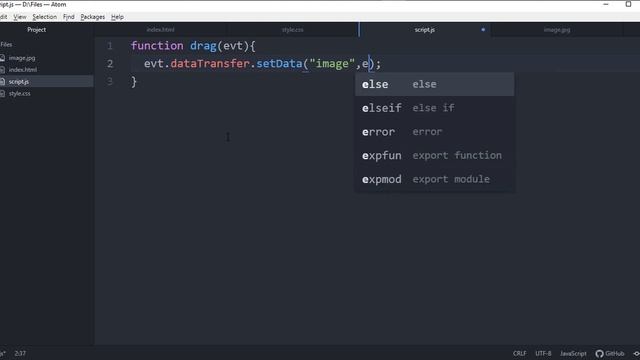Screen dimensions: 640x360
Task: Minimize the Atom window
Action: [x=606, y=4]
